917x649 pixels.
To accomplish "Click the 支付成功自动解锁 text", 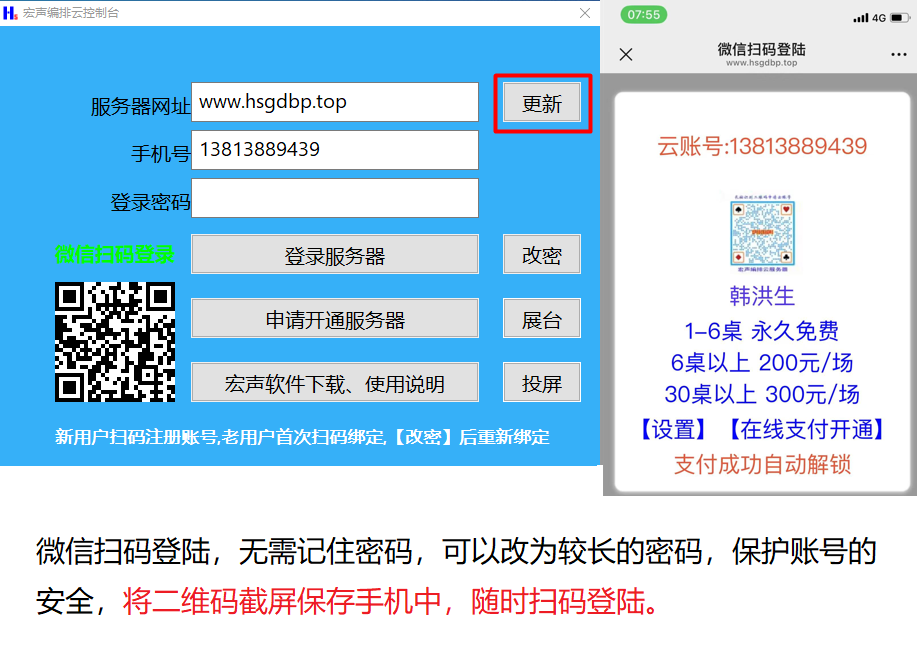I will click(762, 464).
